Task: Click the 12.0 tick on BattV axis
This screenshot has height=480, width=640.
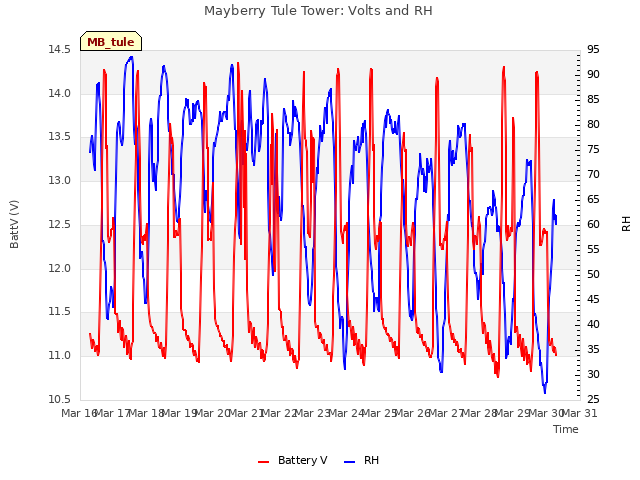Action: coord(59,268)
